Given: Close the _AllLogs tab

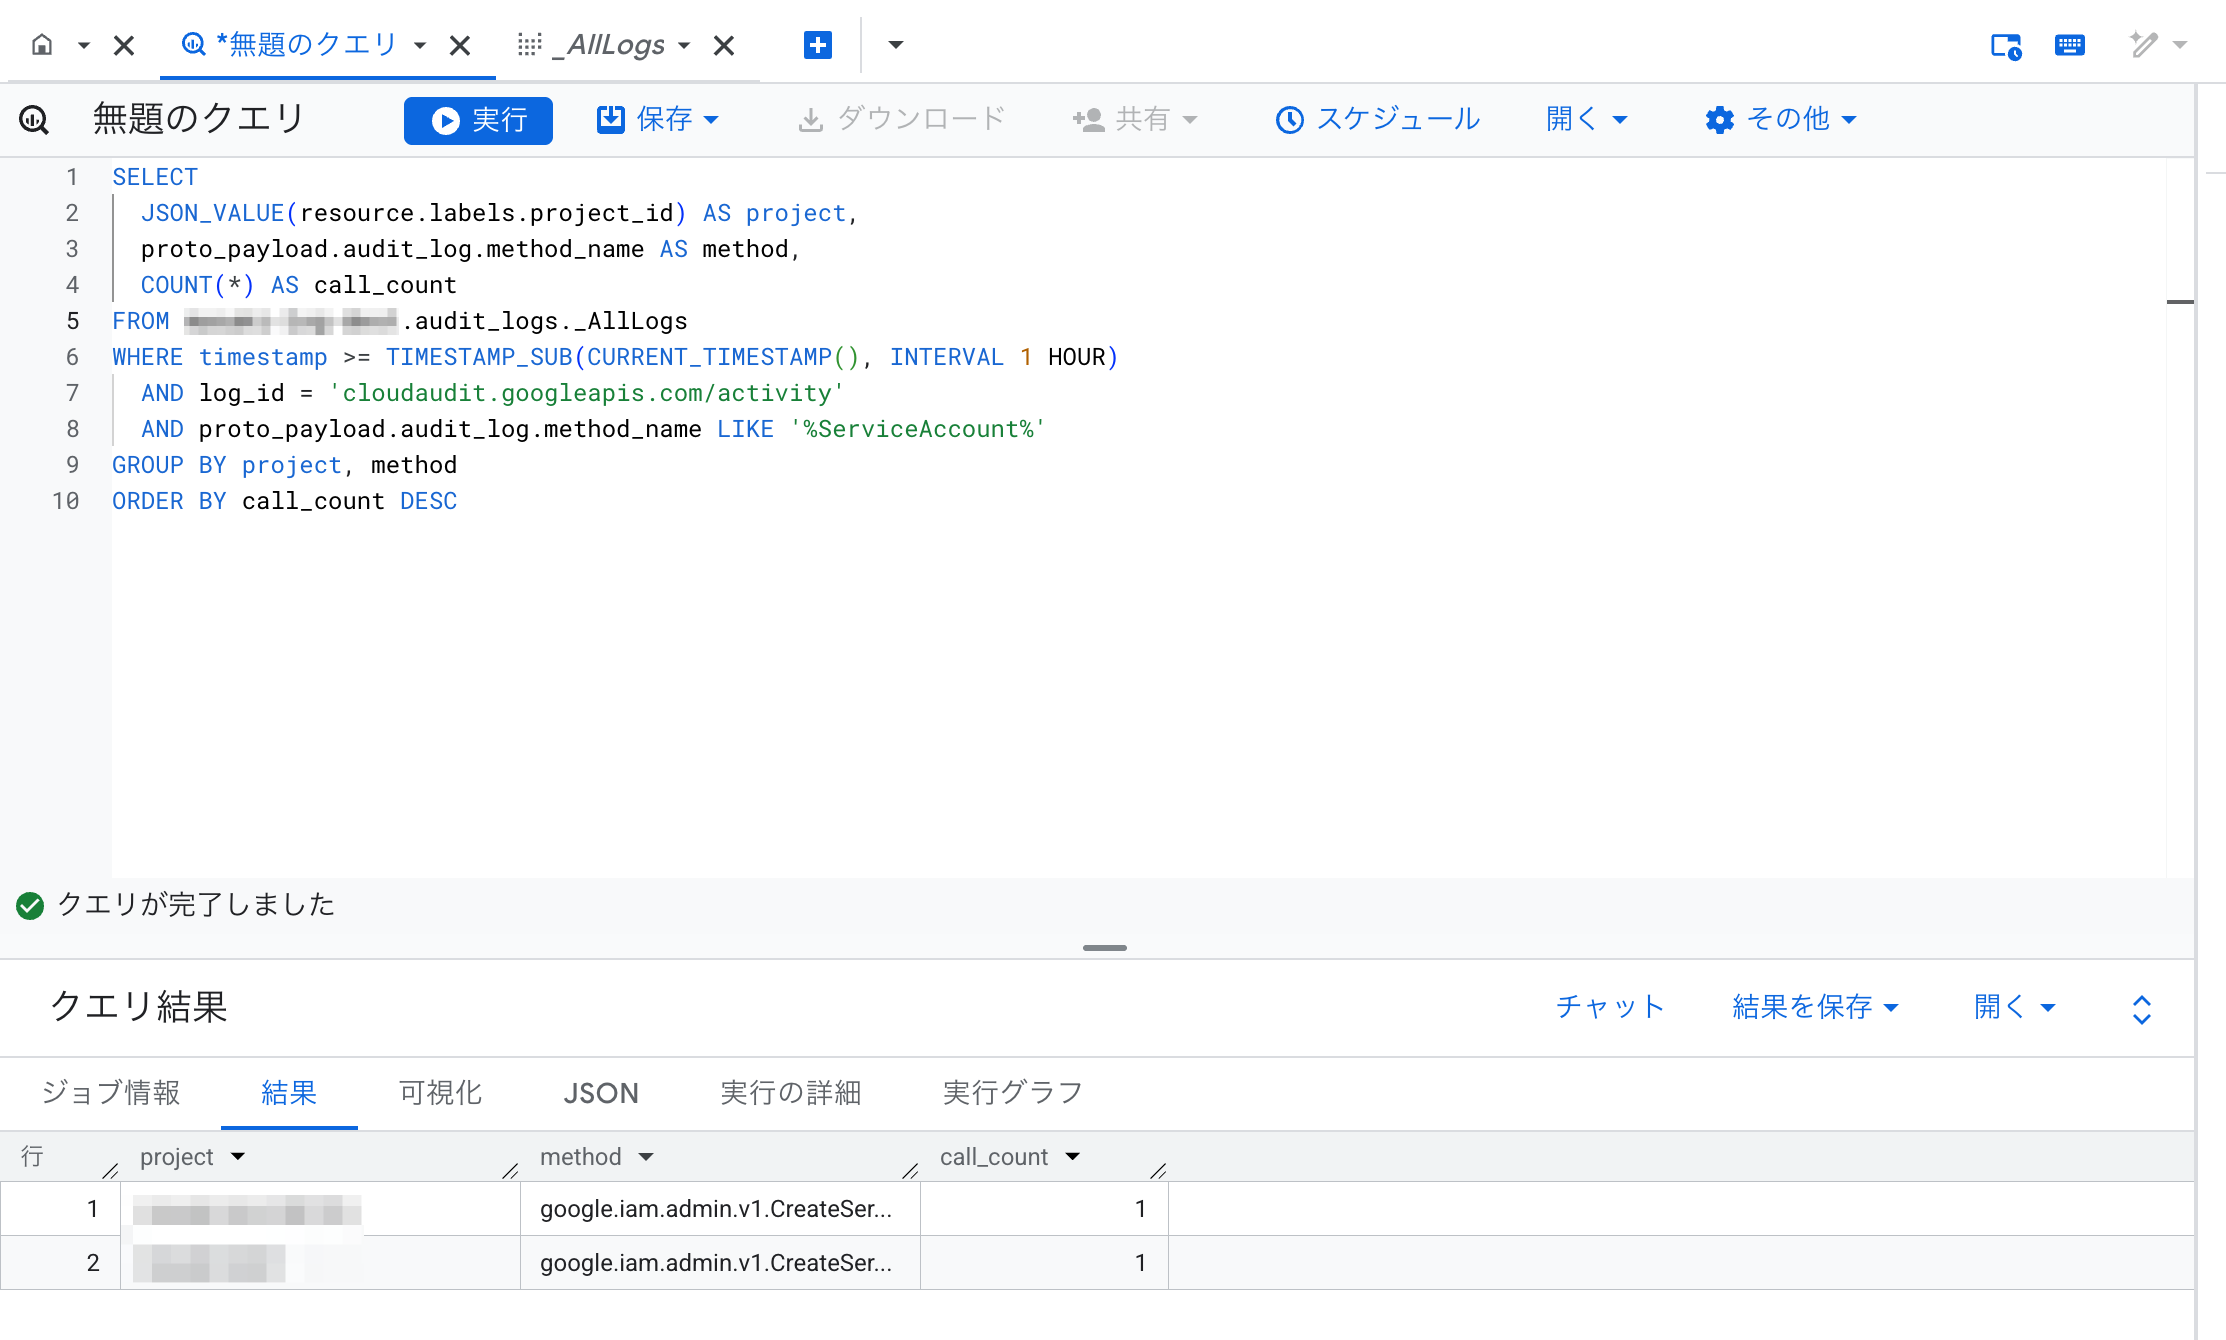Looking at the screenshot, I should tap(724, 45).
